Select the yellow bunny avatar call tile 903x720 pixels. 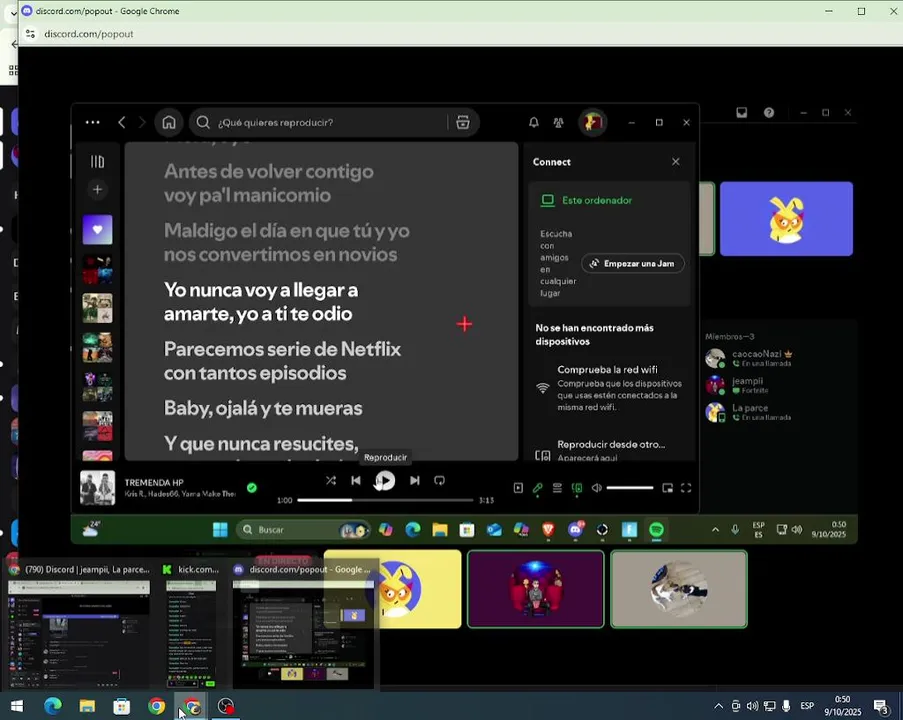(x=393, y=589)
